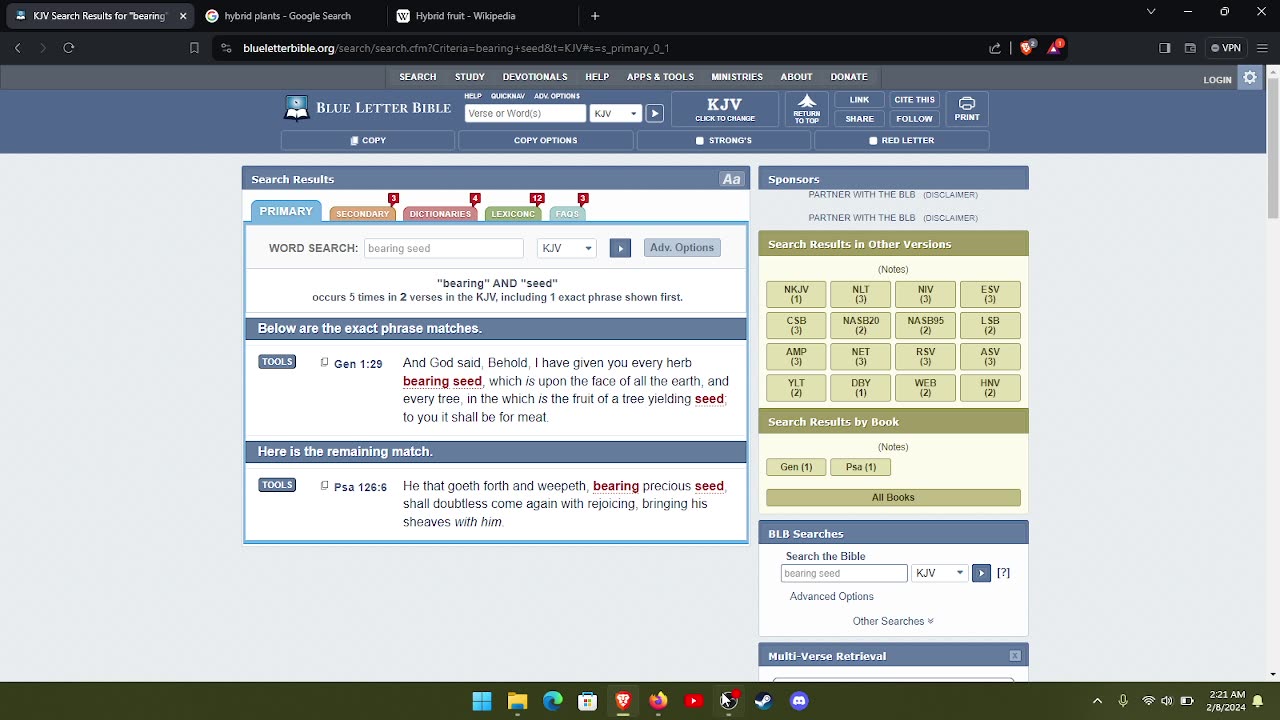Open Discord from the taskbar
This screenshot has height=720, width=1280.
[798, 701]
